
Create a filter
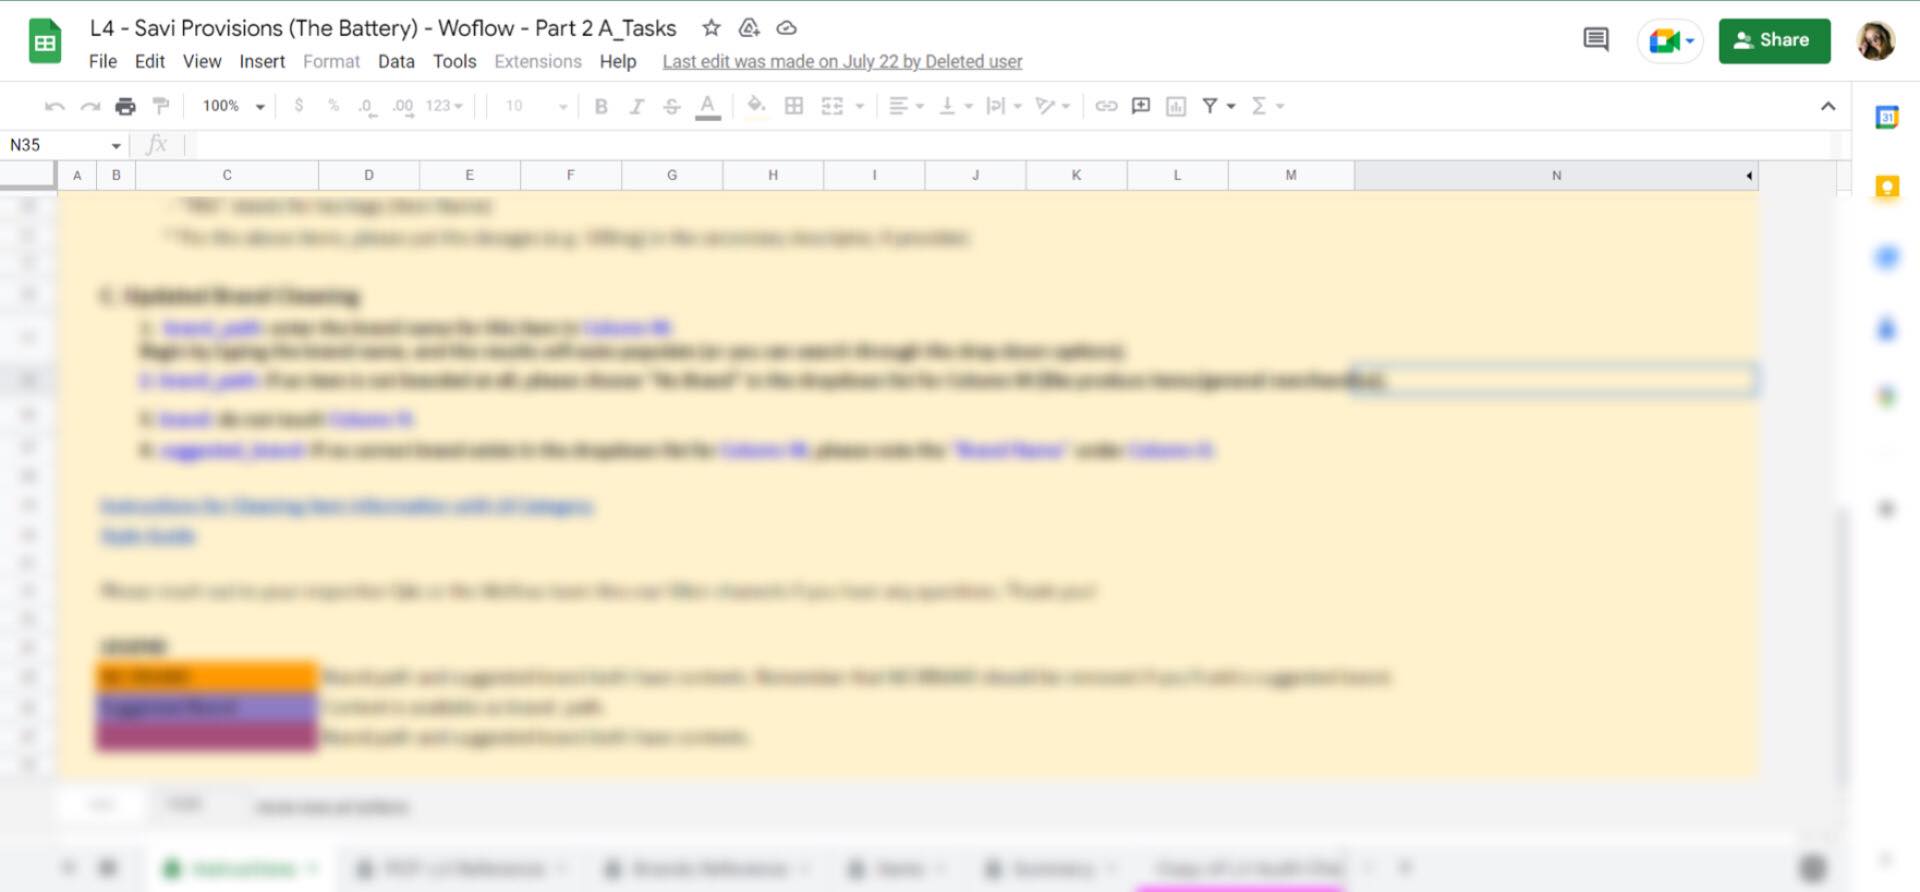pos(1210,106)
